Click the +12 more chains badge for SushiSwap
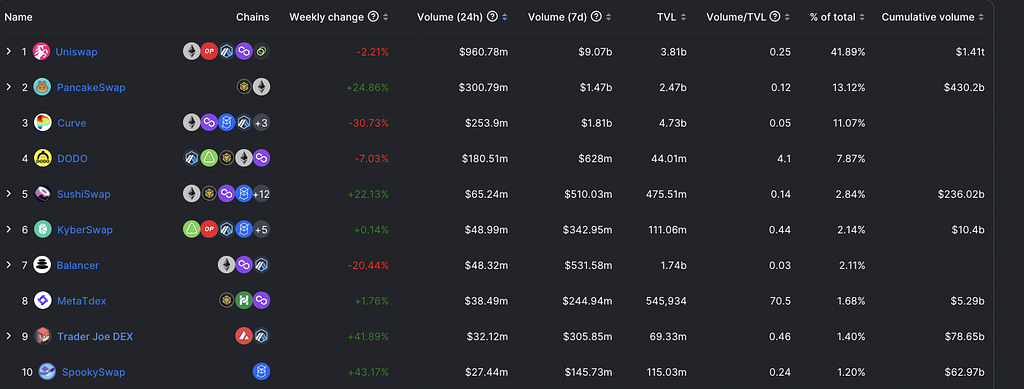The height and width of the screenshot is (389, 1024). coord(261,194)
